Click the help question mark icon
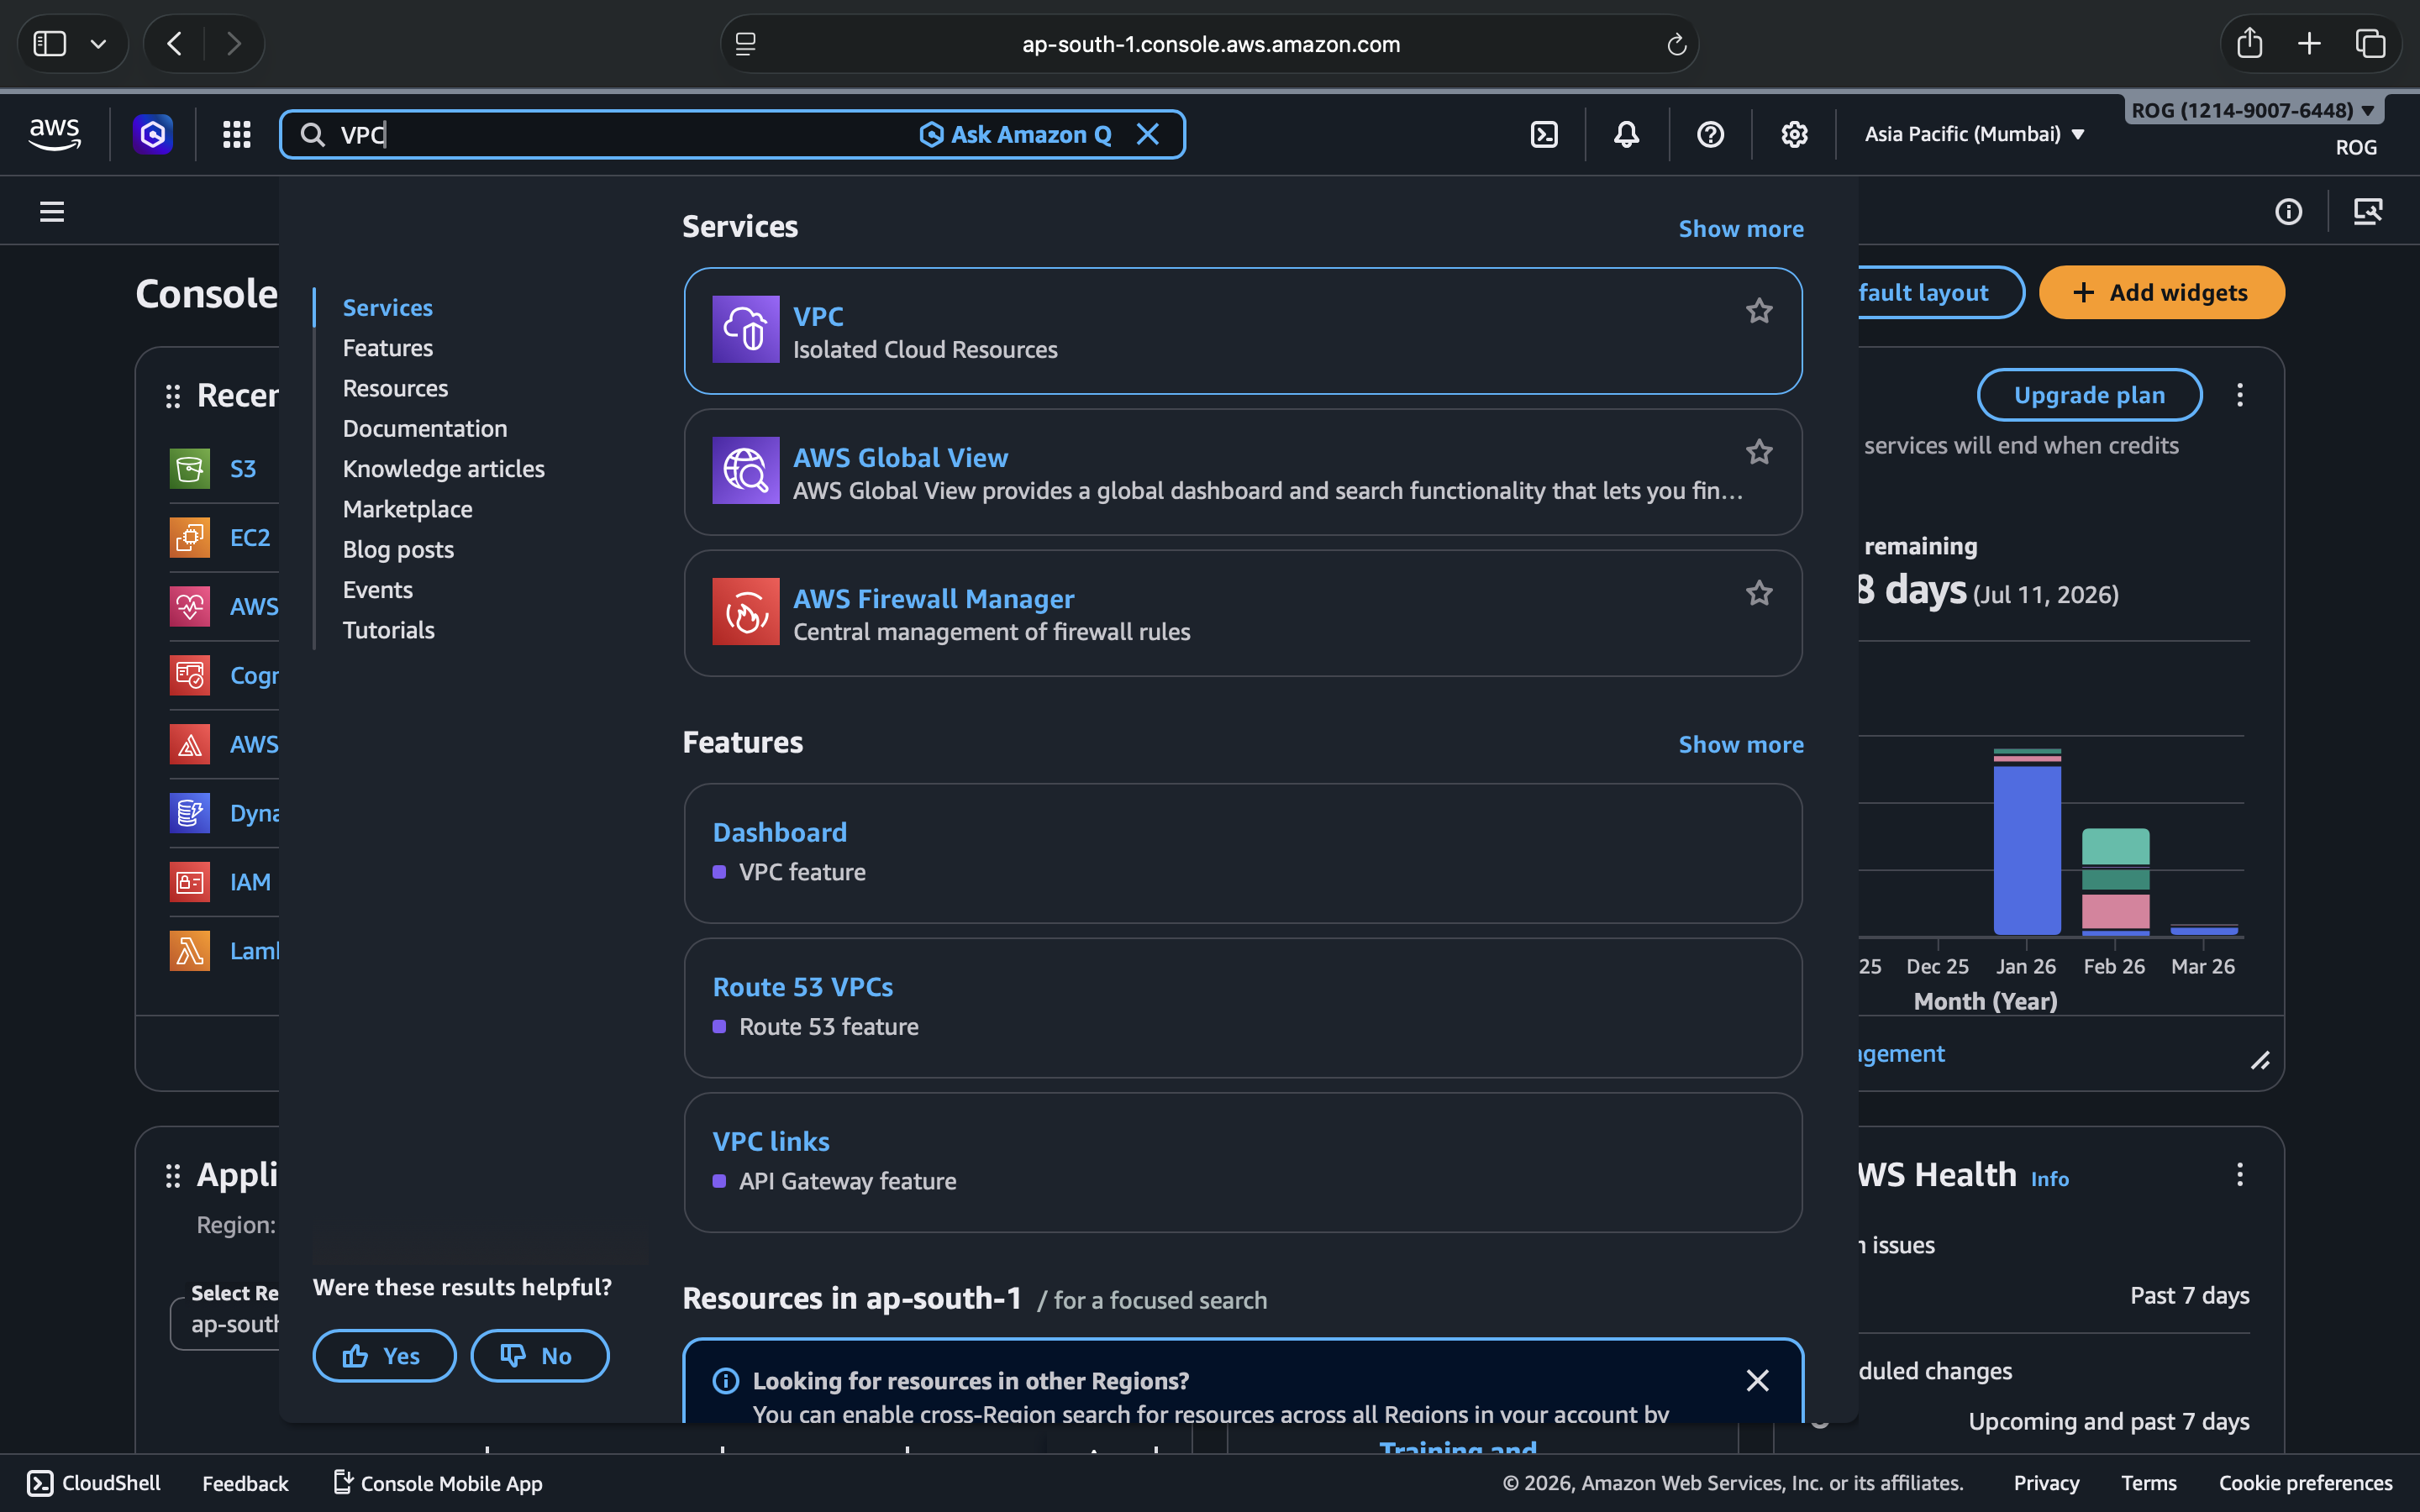This screenshot has height=1512, width=2420. [1710, 134]
